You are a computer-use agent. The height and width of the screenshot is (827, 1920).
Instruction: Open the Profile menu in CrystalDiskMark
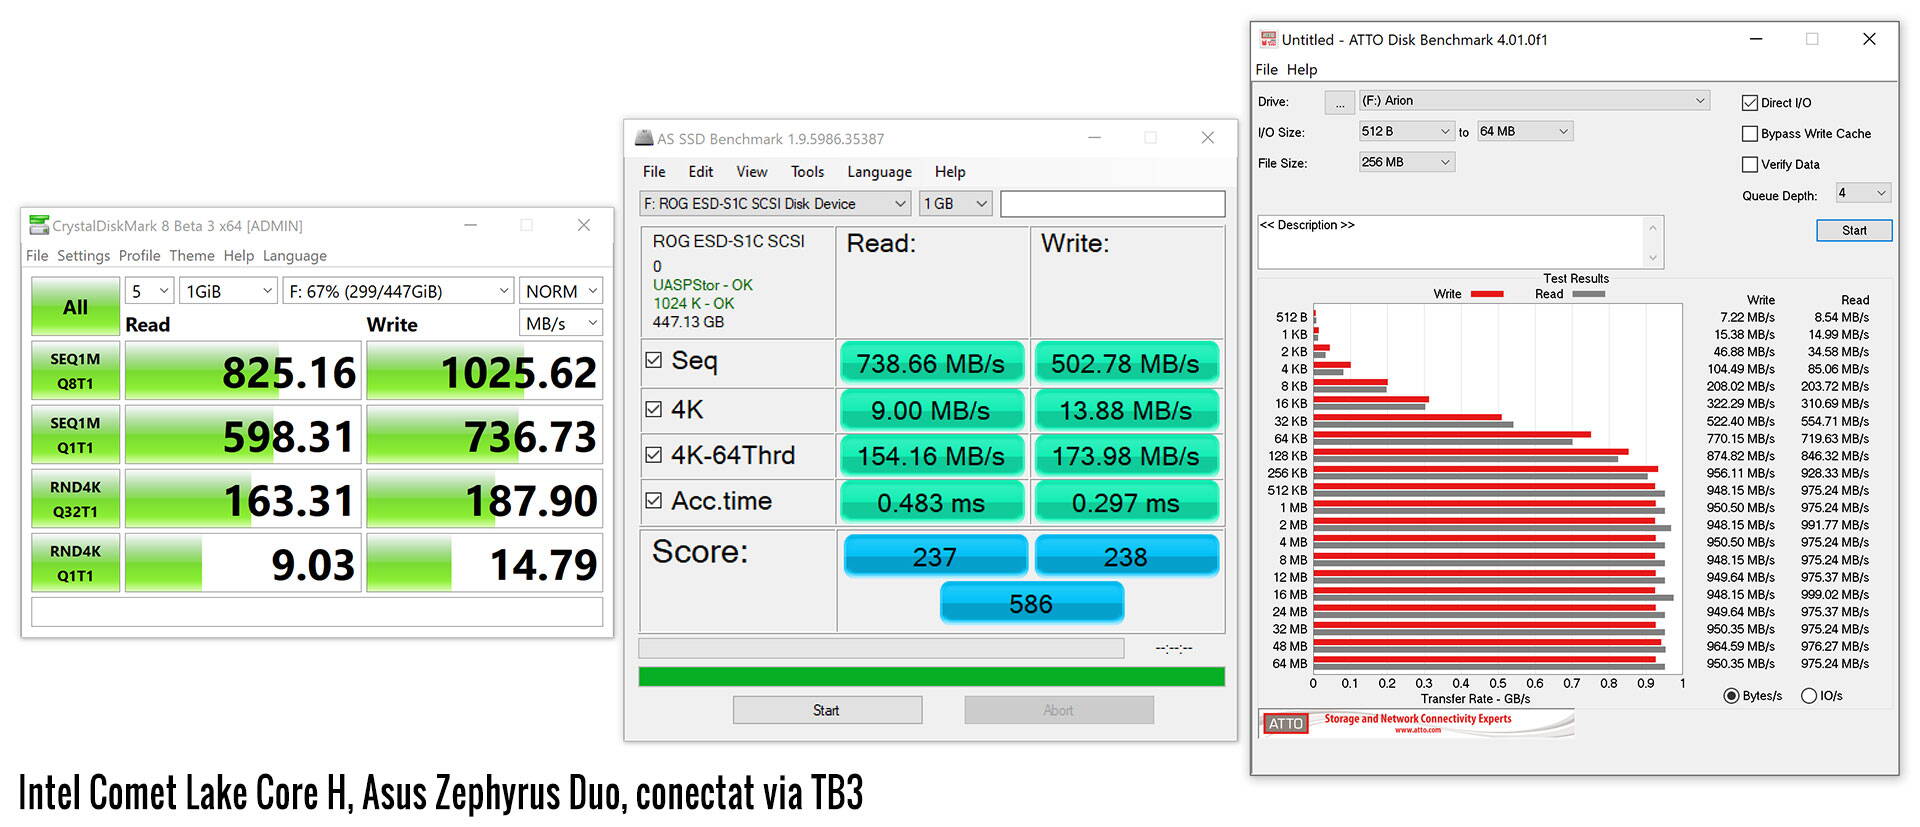click(139, 256)
